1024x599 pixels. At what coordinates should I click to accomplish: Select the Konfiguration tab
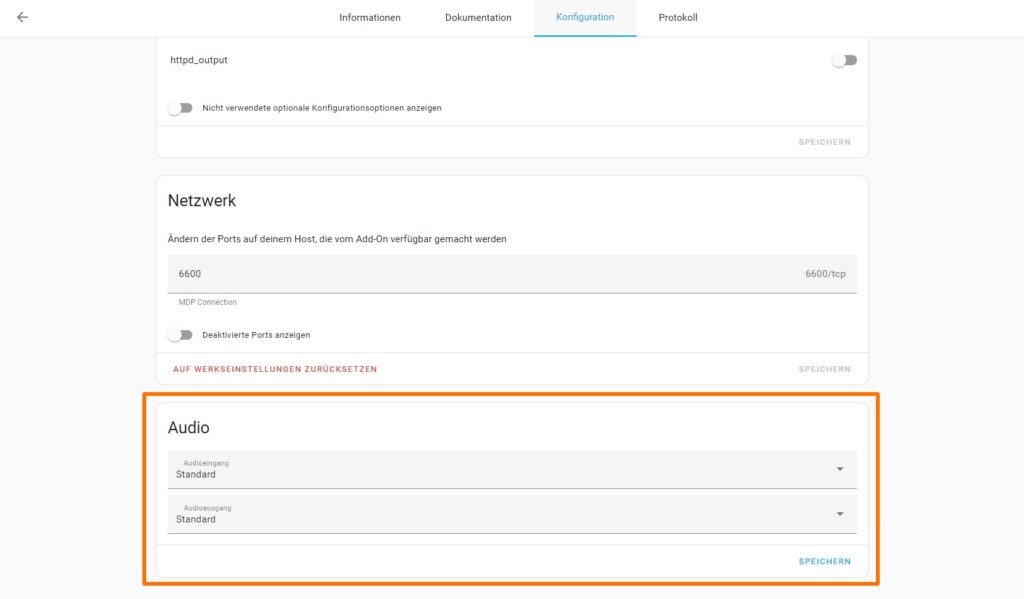coord(585,18)
